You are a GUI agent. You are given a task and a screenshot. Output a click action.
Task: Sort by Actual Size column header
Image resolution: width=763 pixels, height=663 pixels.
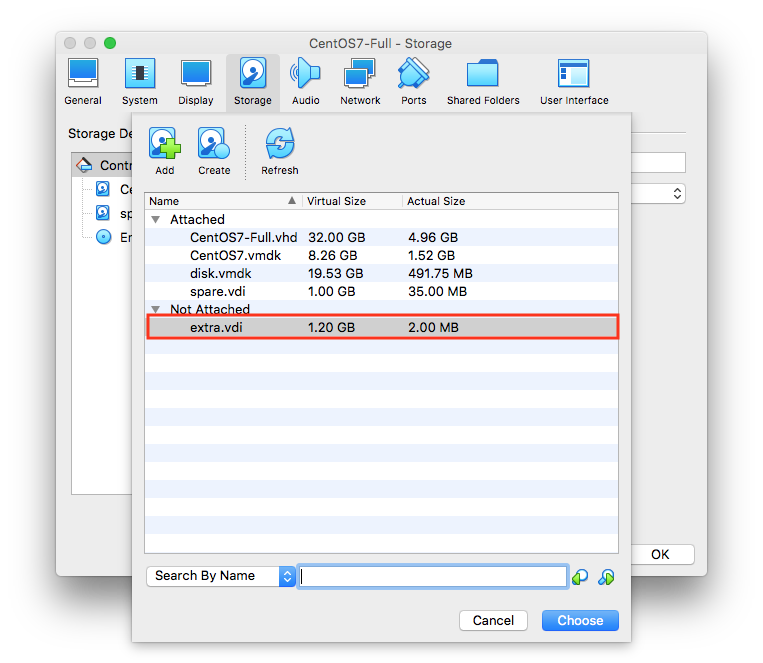click(x=510, y=201)
